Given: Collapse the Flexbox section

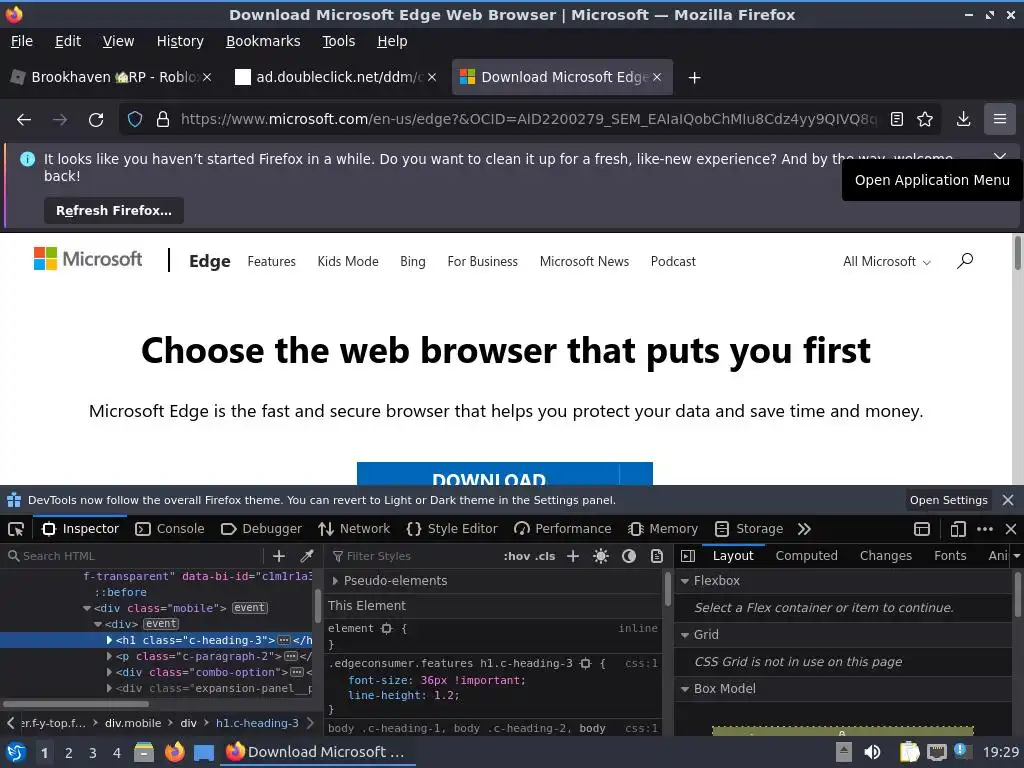Looking at the screenshot, I should (x=684, y=581).
